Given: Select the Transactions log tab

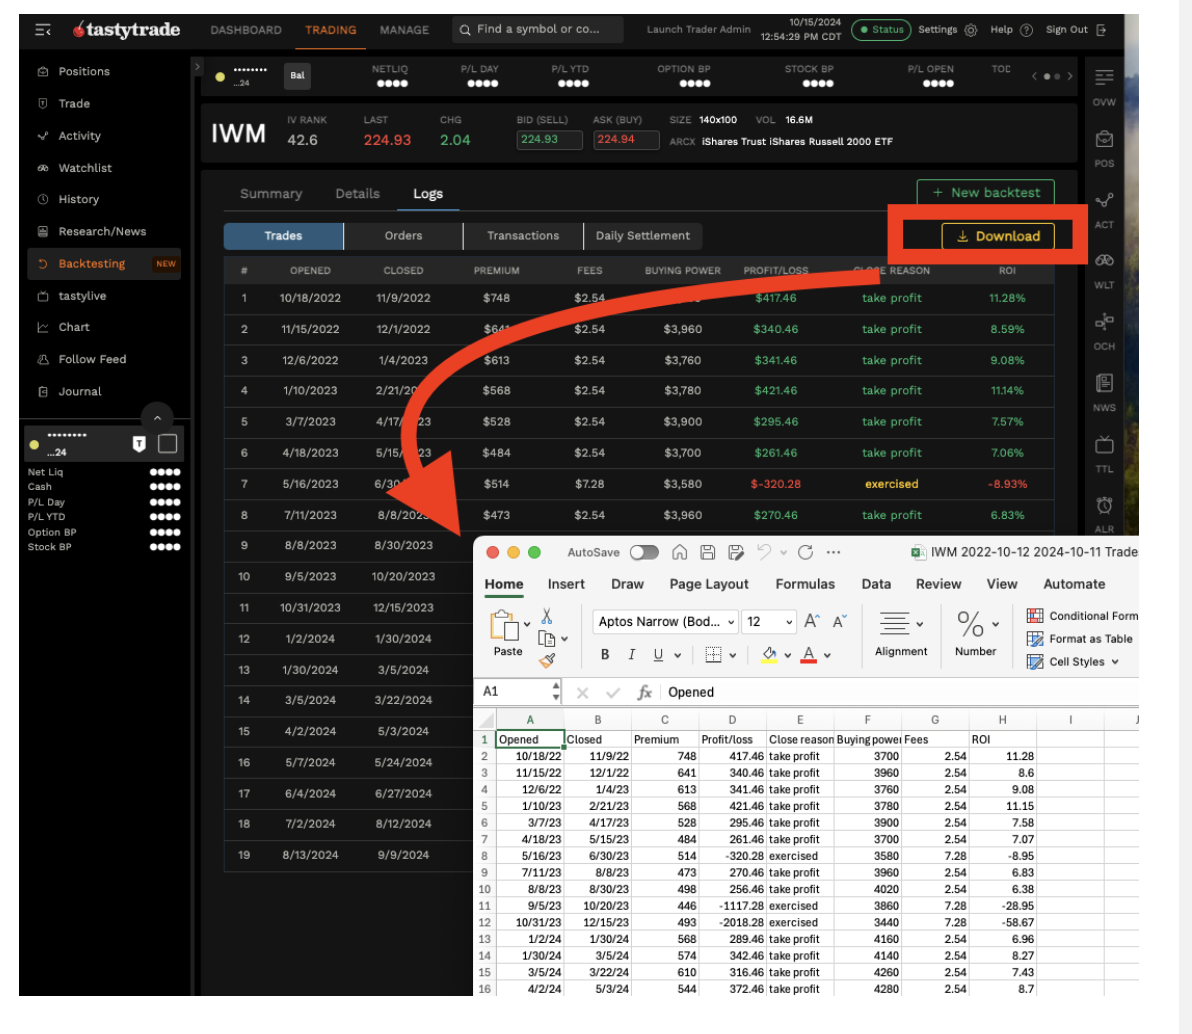Looking at the screenshot, I should coord(523,236).
